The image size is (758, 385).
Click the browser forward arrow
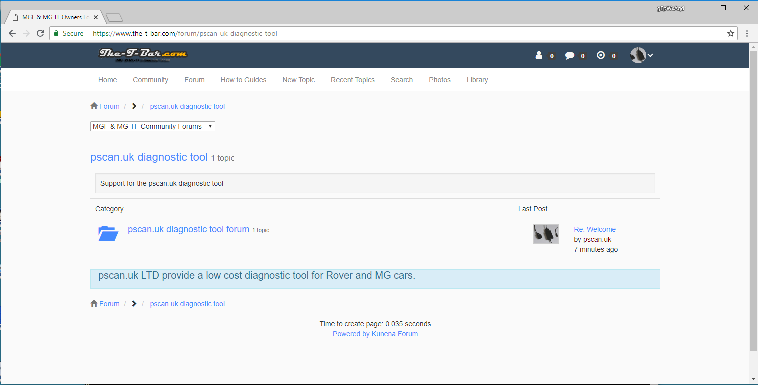[x=27, y=33]
